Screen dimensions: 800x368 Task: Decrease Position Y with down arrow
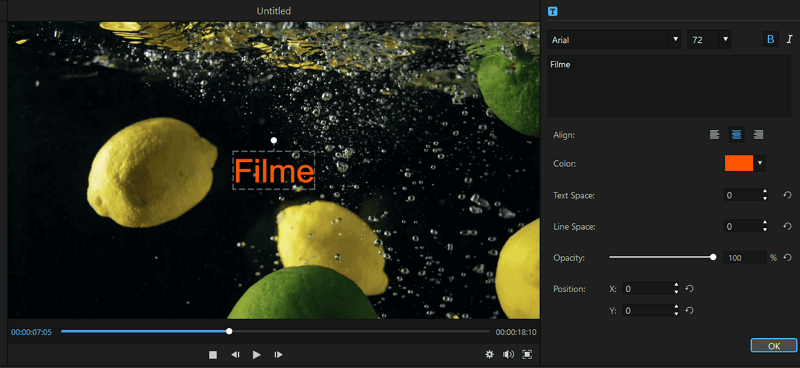677,314
